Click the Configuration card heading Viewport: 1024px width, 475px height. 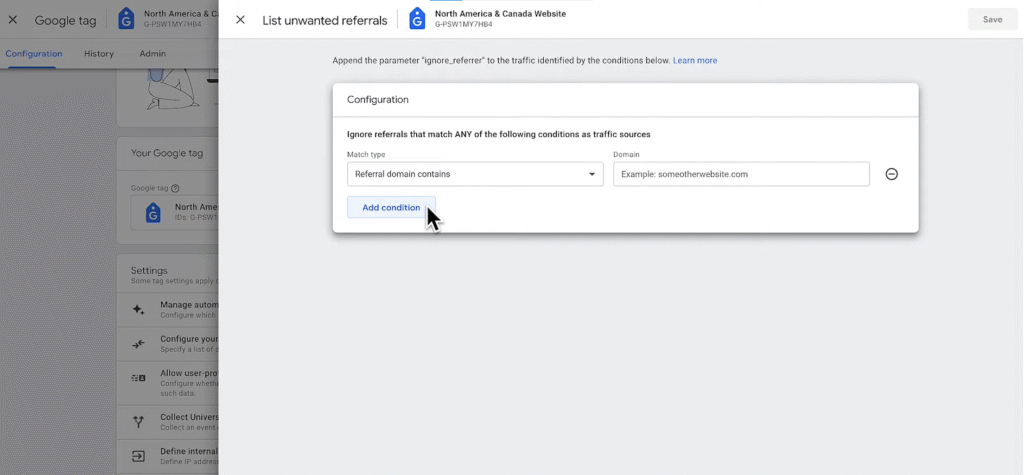(377, 100)
